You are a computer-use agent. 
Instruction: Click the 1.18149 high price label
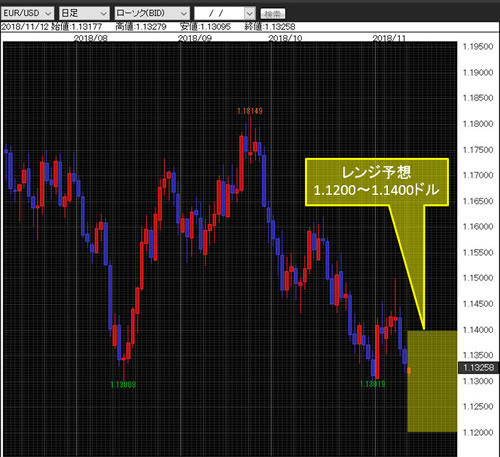point(250,111)
